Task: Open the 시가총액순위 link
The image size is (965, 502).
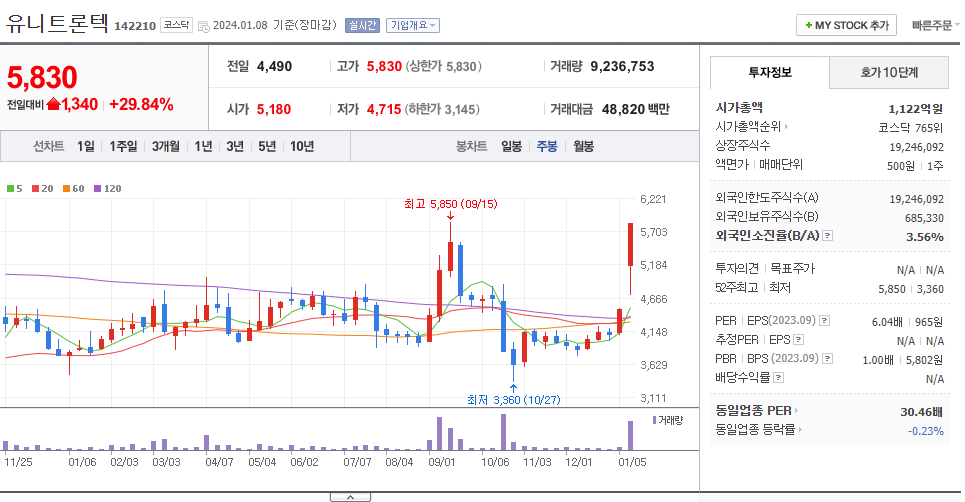Action: click(x=751, y=127)
